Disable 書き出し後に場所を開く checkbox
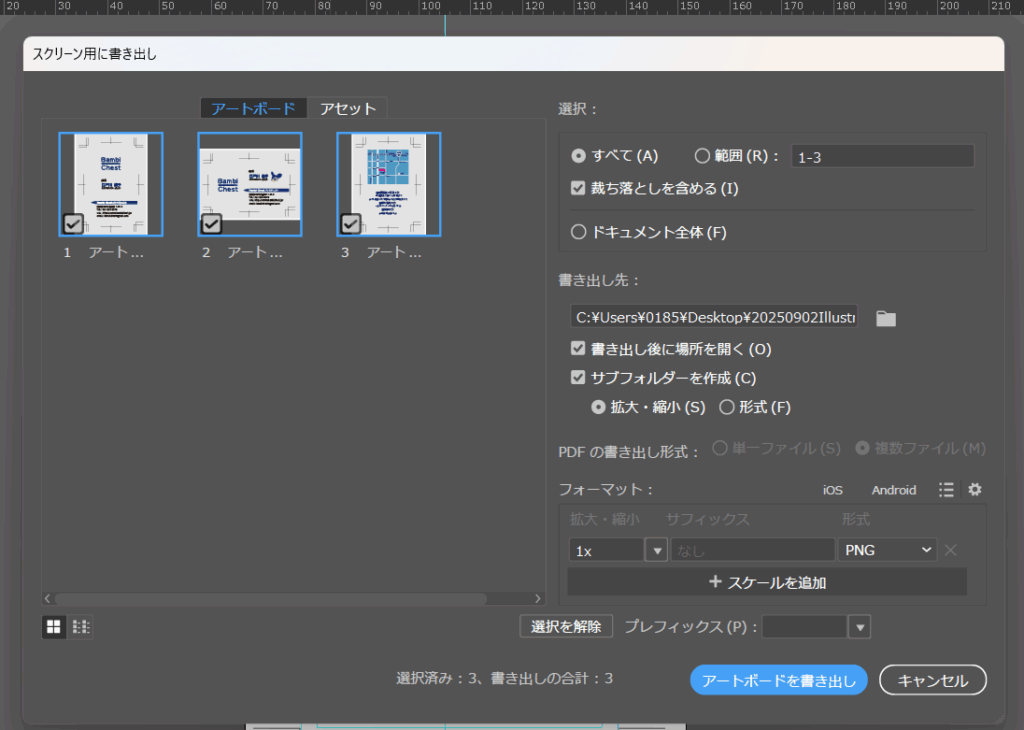Image resolution: width=1024 pixels, height=730 pixels. (x=577, y=349)
